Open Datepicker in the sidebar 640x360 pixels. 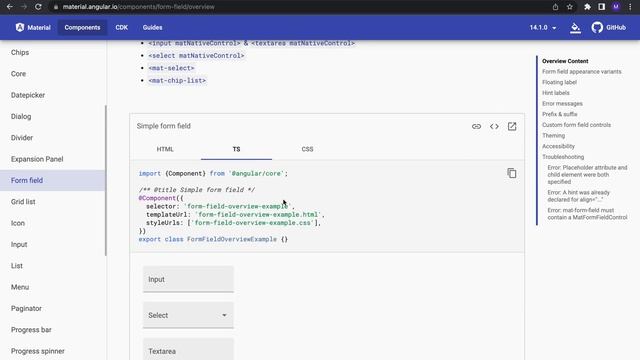53,95
